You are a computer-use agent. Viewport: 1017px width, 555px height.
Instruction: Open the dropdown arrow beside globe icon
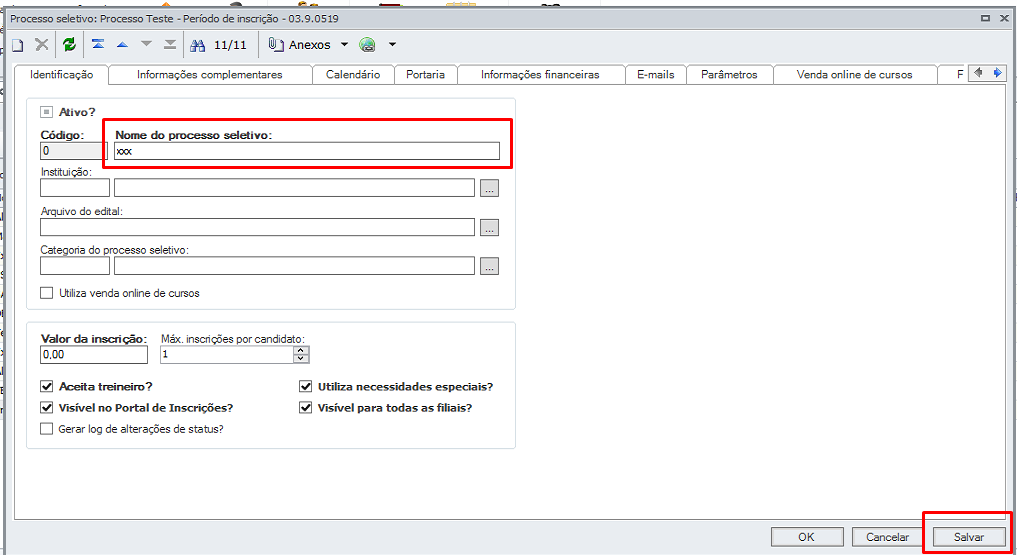click(392, 45)
